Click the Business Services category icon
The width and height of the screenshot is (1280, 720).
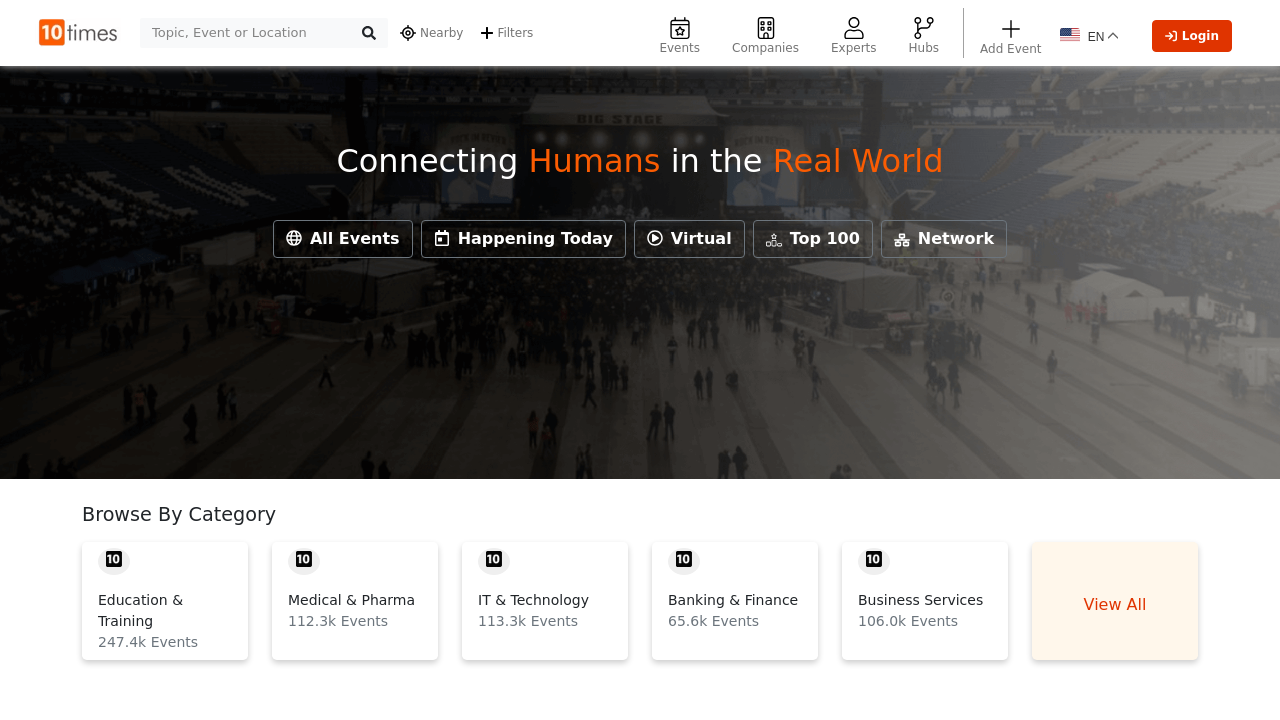[x=874, y=559]
